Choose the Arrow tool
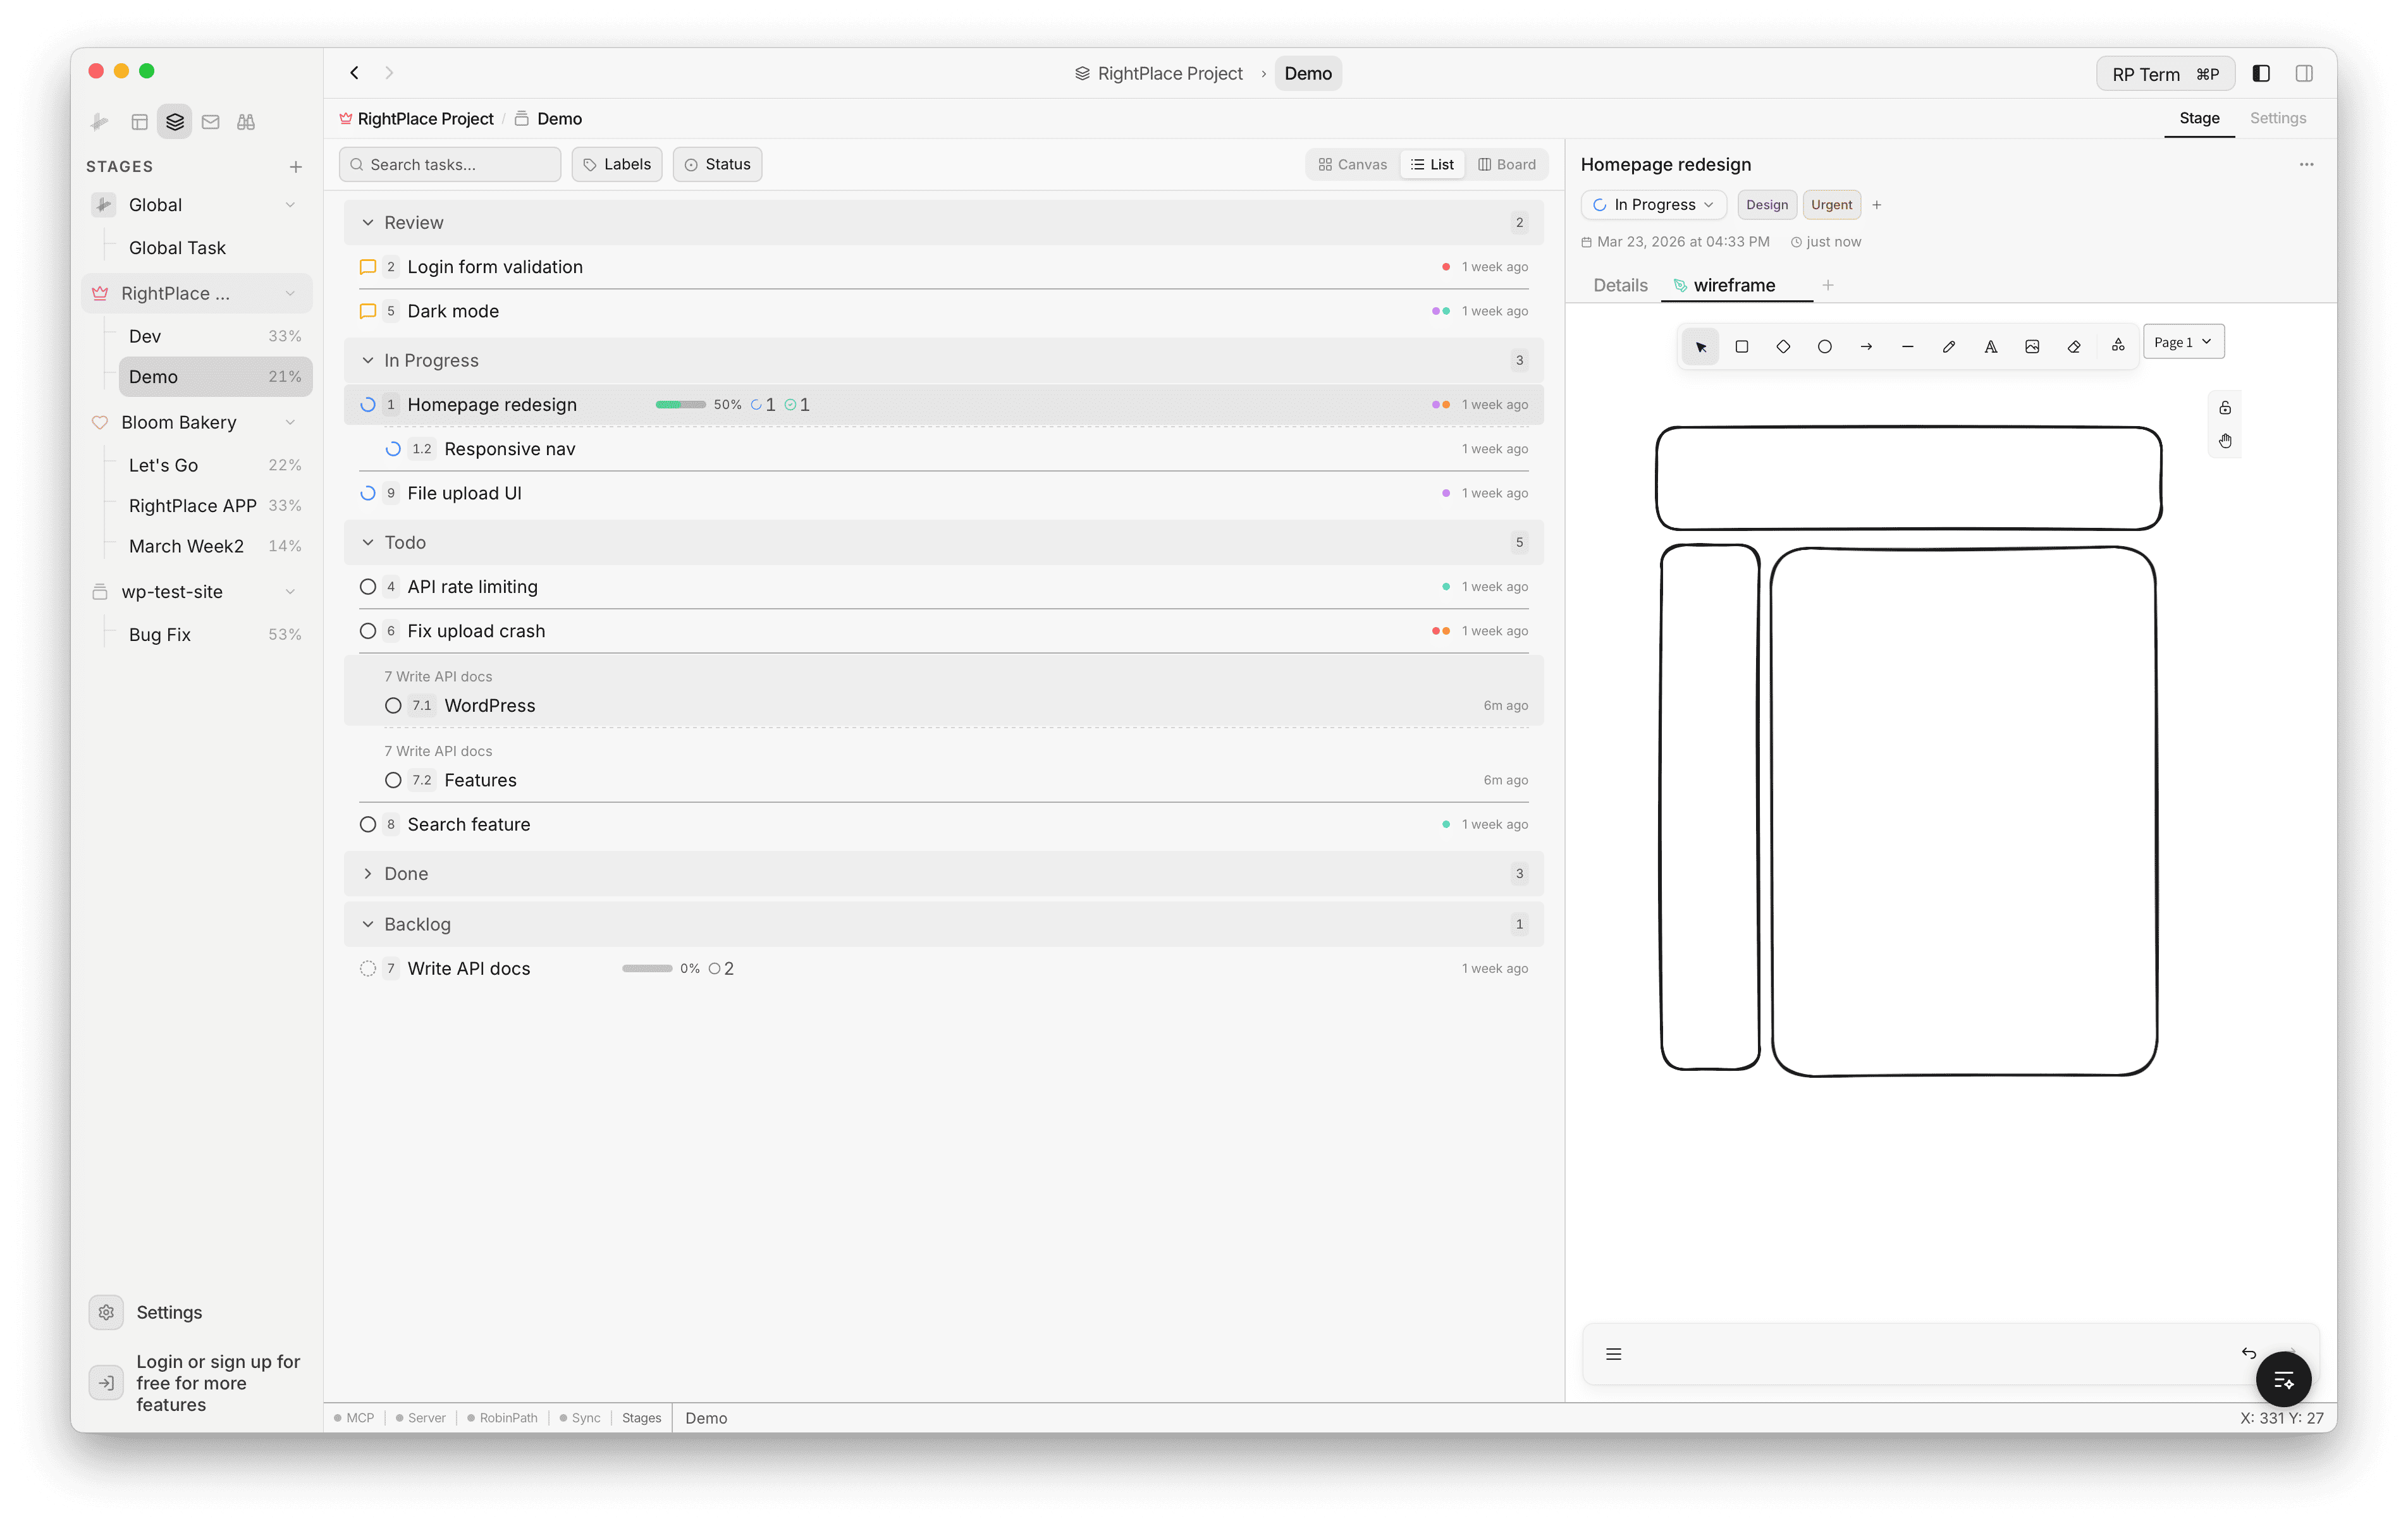This screenshot has height=1526, width=2408. tap(1866, 346)
